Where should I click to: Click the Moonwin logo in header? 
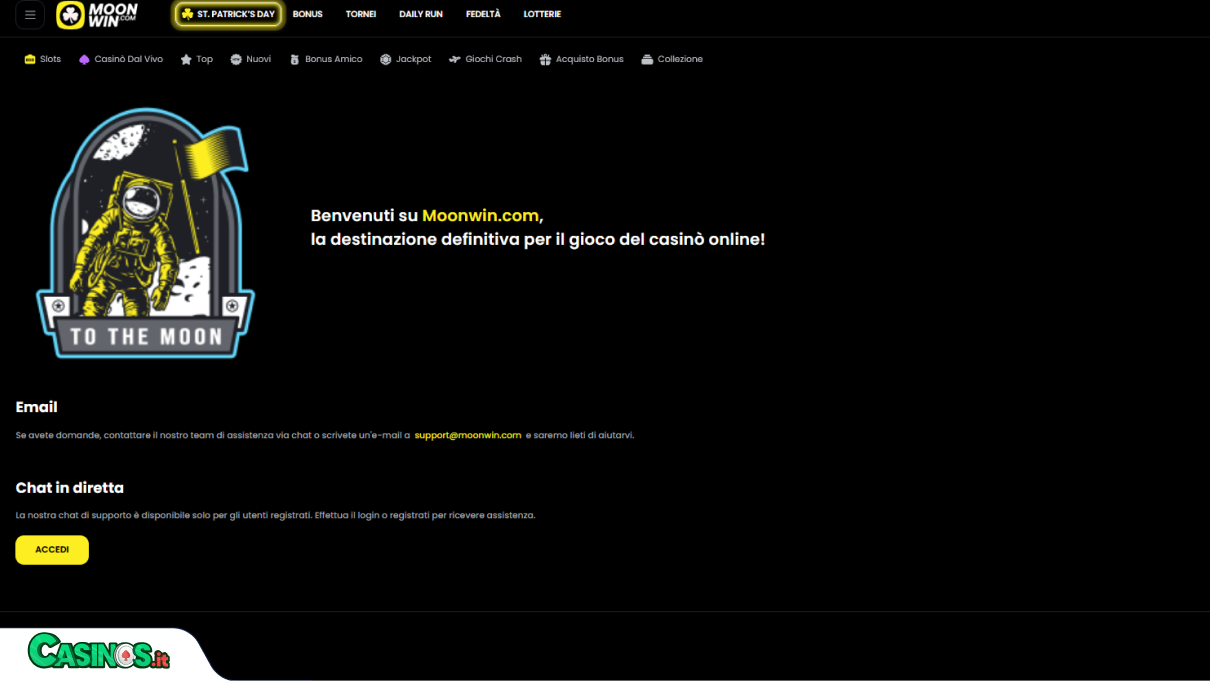(x=97, y=15)
